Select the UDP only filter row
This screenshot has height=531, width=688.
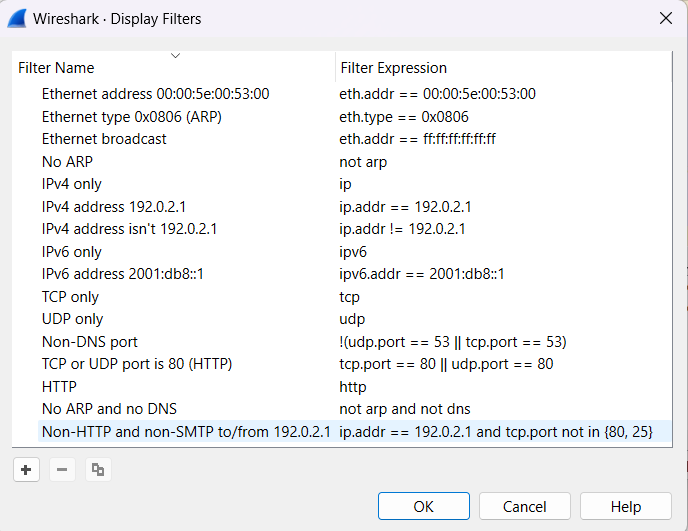click(72, 319)
